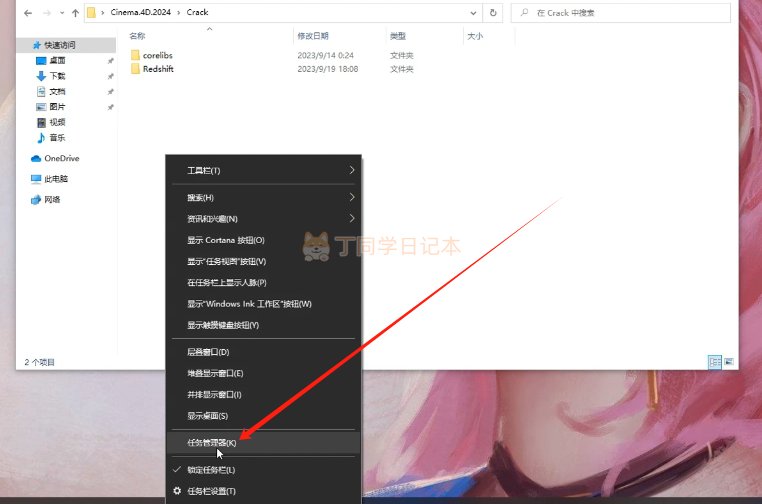Expand the Search submenu arrow
The height and width of the screenshot is (504, 762).
coord(352,197)
